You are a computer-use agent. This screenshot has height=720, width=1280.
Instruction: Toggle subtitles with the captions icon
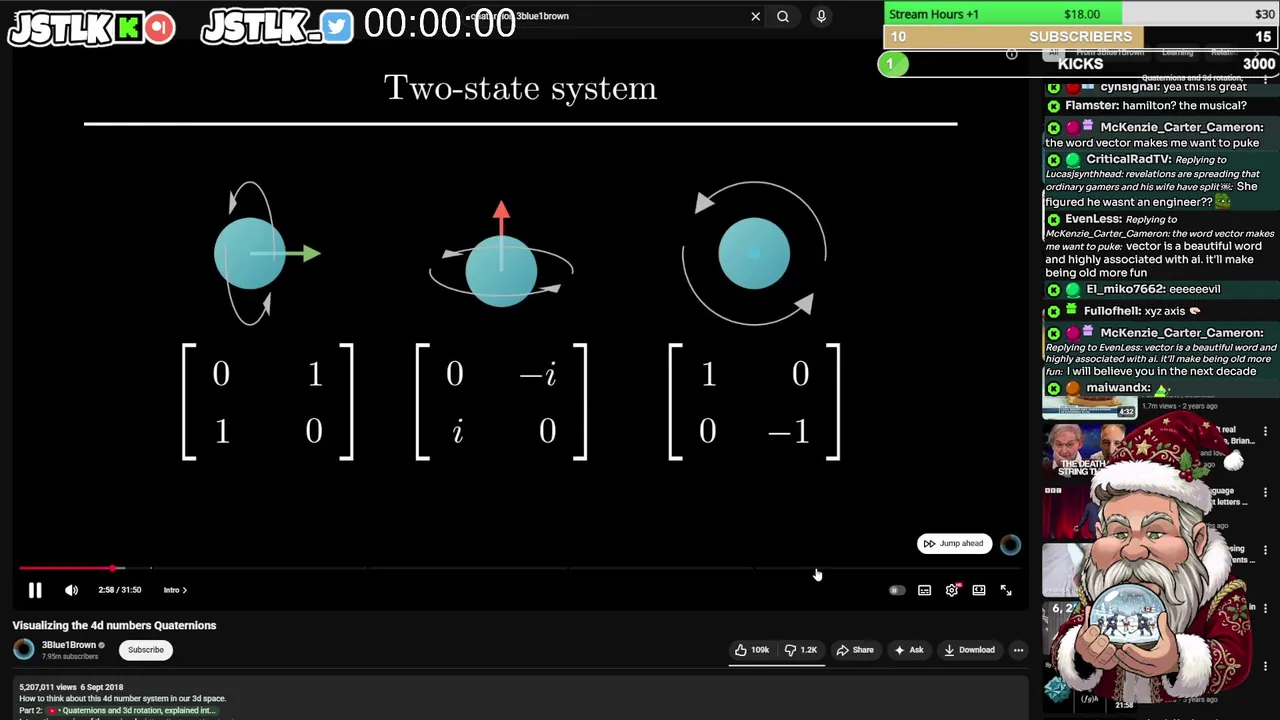pyautogui.click(x=924, y=590)
